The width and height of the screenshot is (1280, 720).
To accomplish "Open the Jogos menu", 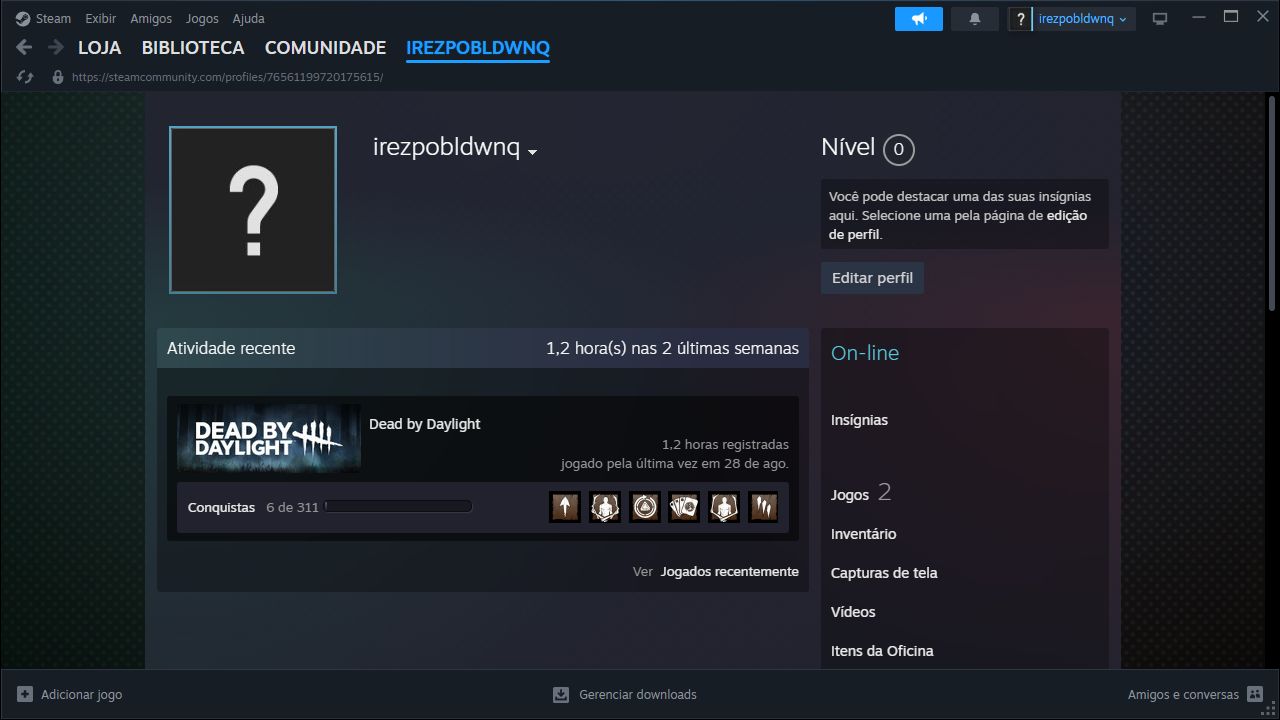I will coord(202,19).
